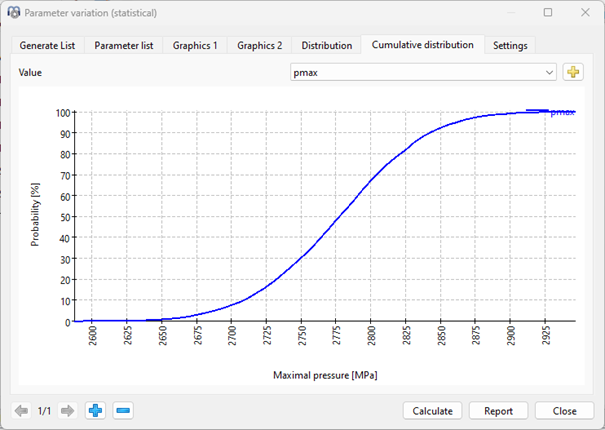This screenshot has height=430, width=605.
Task: Open the Parameter list tab
Action: [x=125, y=46]
